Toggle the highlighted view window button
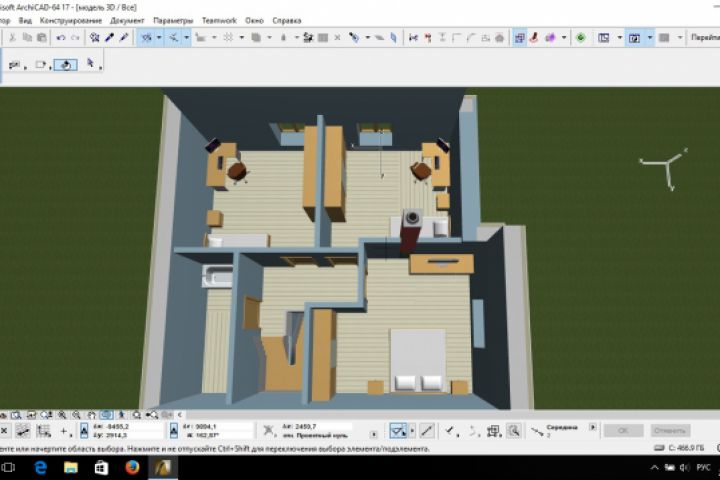This screenshot has height=480, width=720. coord(634,38)
